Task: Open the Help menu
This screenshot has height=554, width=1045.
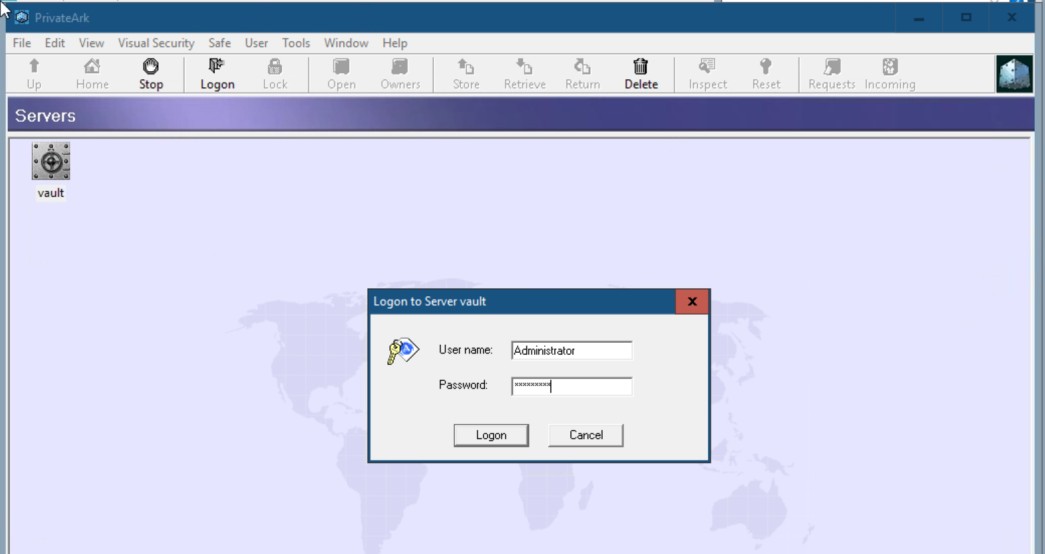Action: 395,43
